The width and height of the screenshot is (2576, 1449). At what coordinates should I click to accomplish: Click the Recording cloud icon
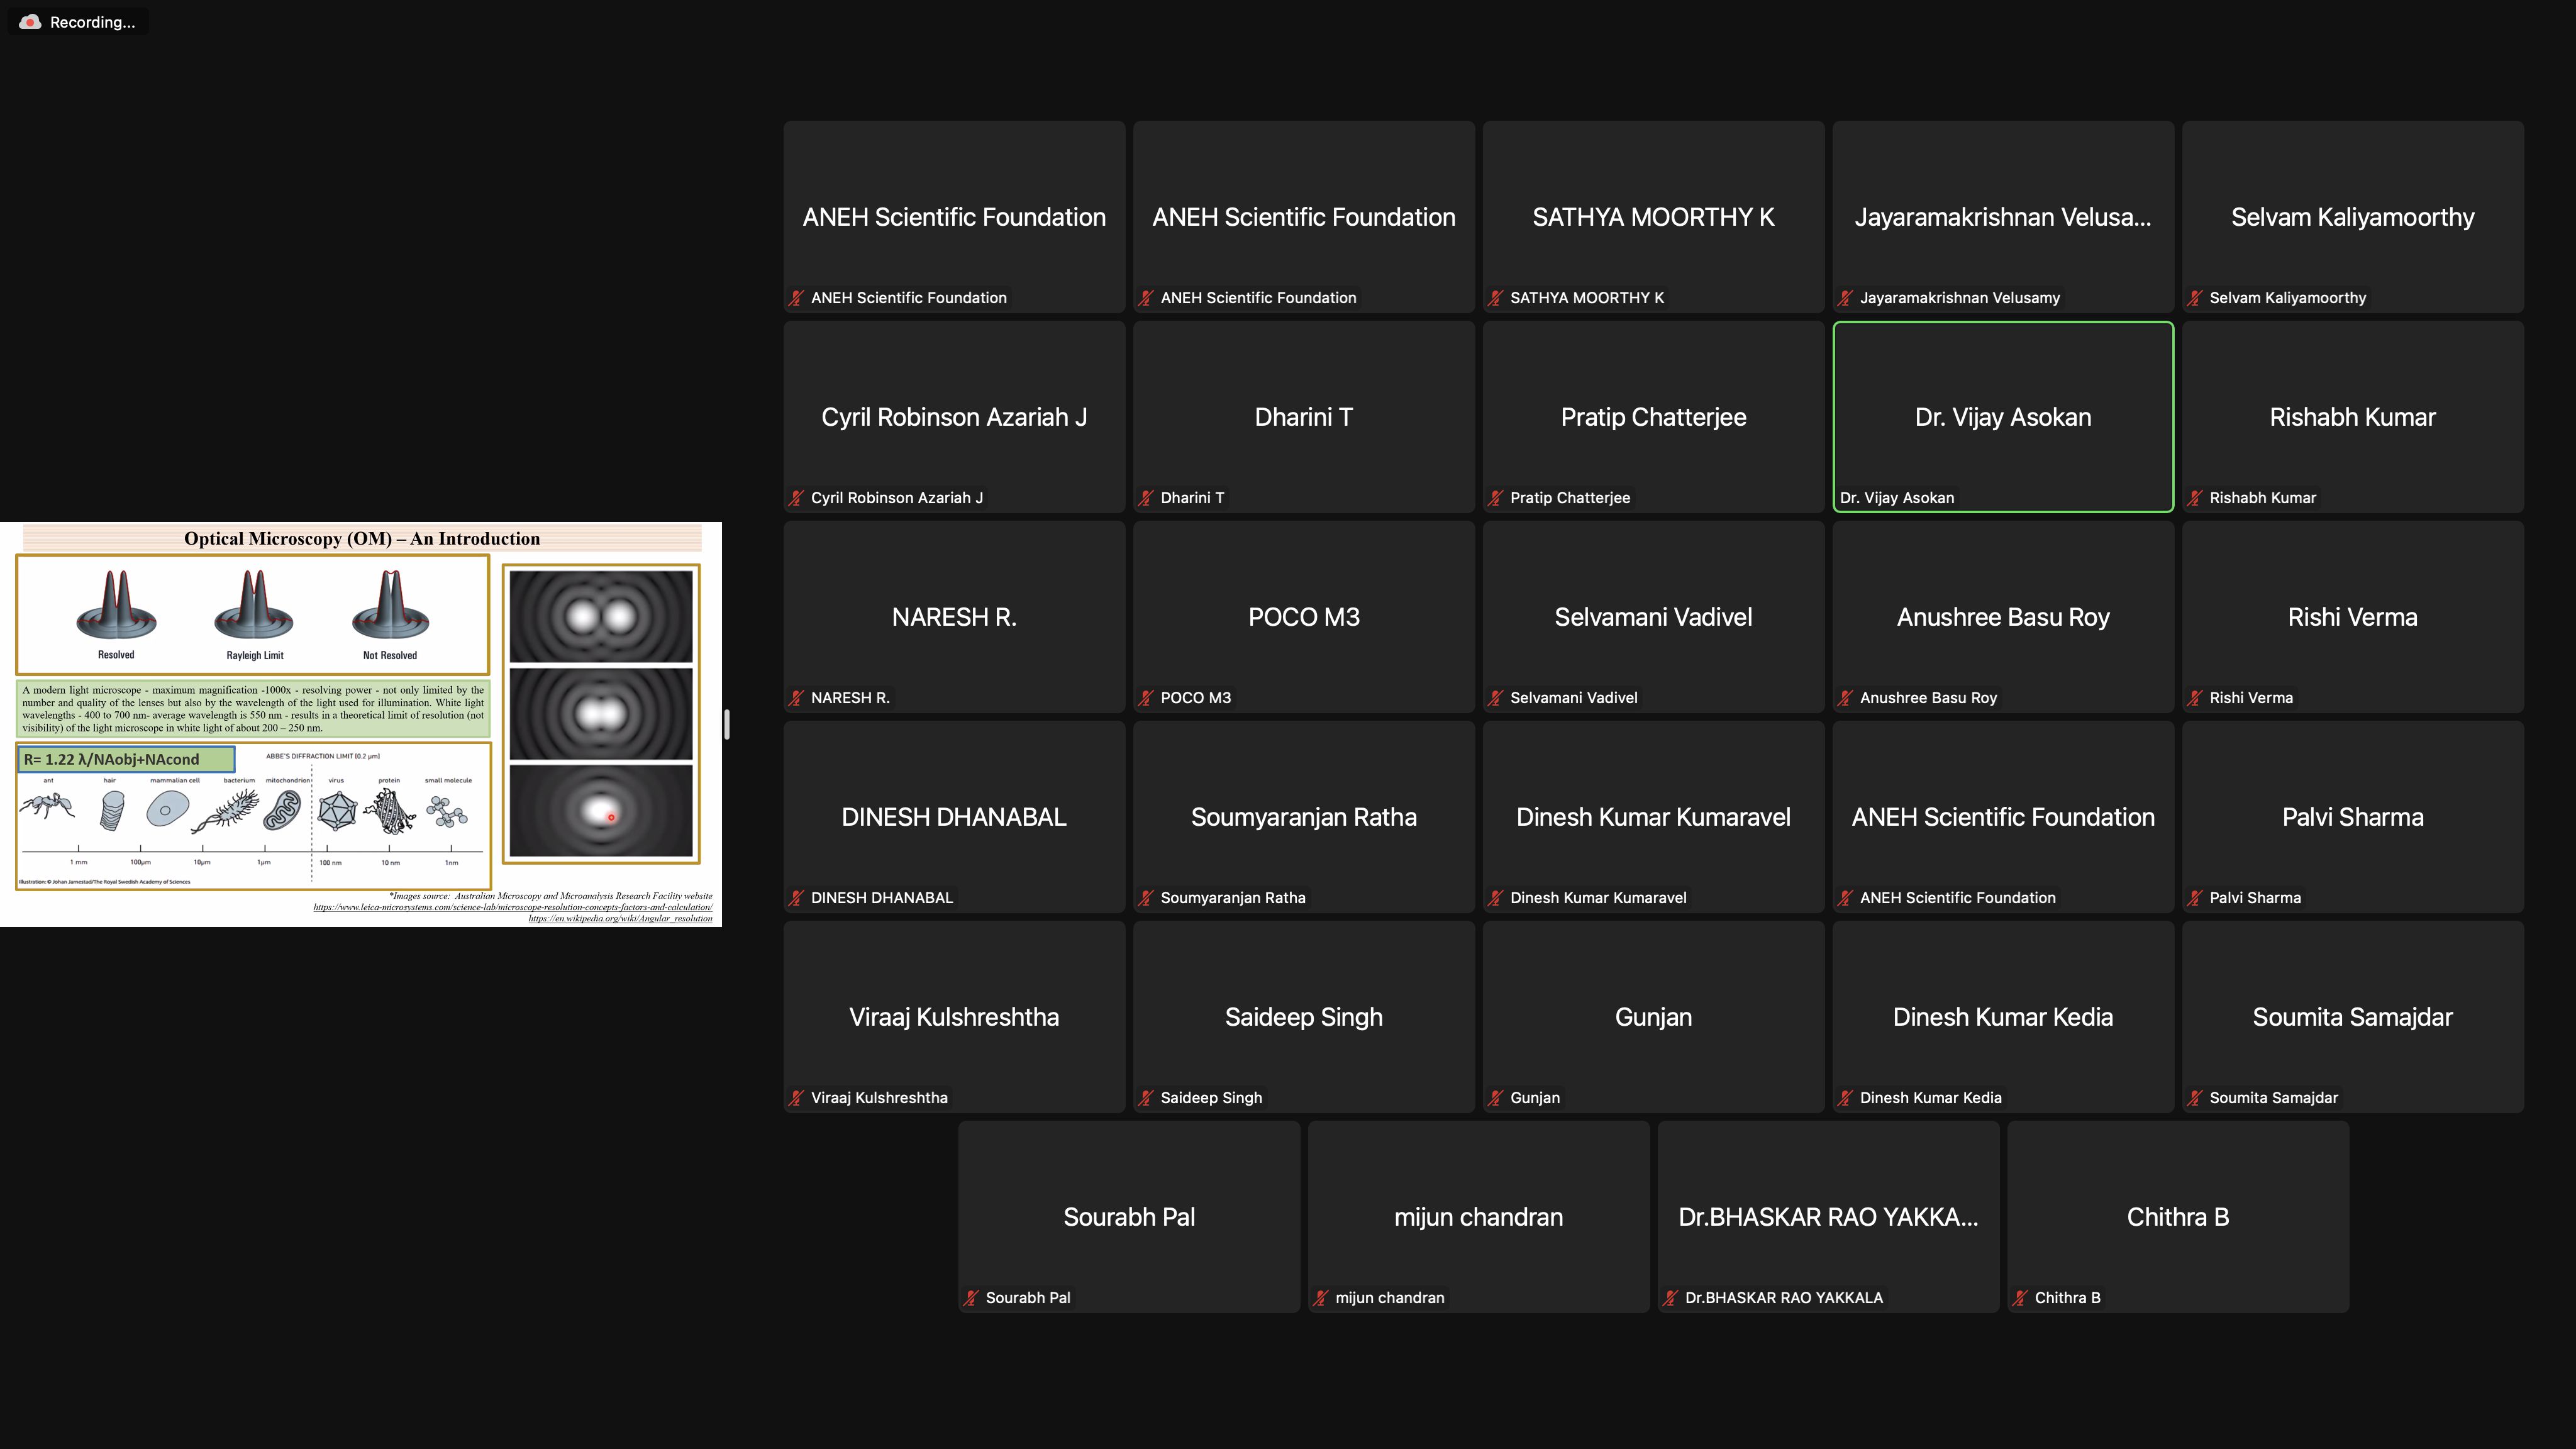pos(30,22)
